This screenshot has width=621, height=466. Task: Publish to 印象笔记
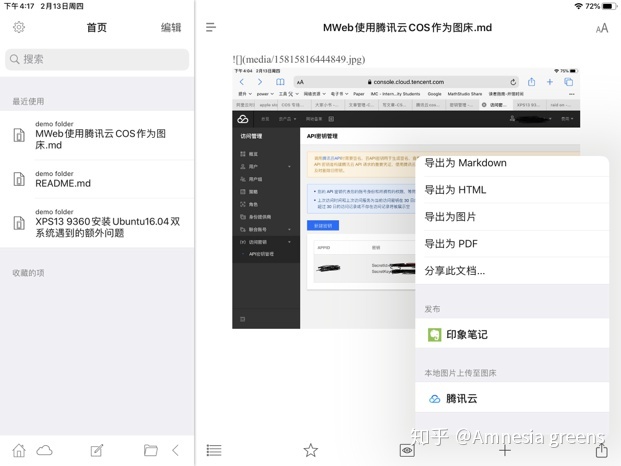point(512,335)
